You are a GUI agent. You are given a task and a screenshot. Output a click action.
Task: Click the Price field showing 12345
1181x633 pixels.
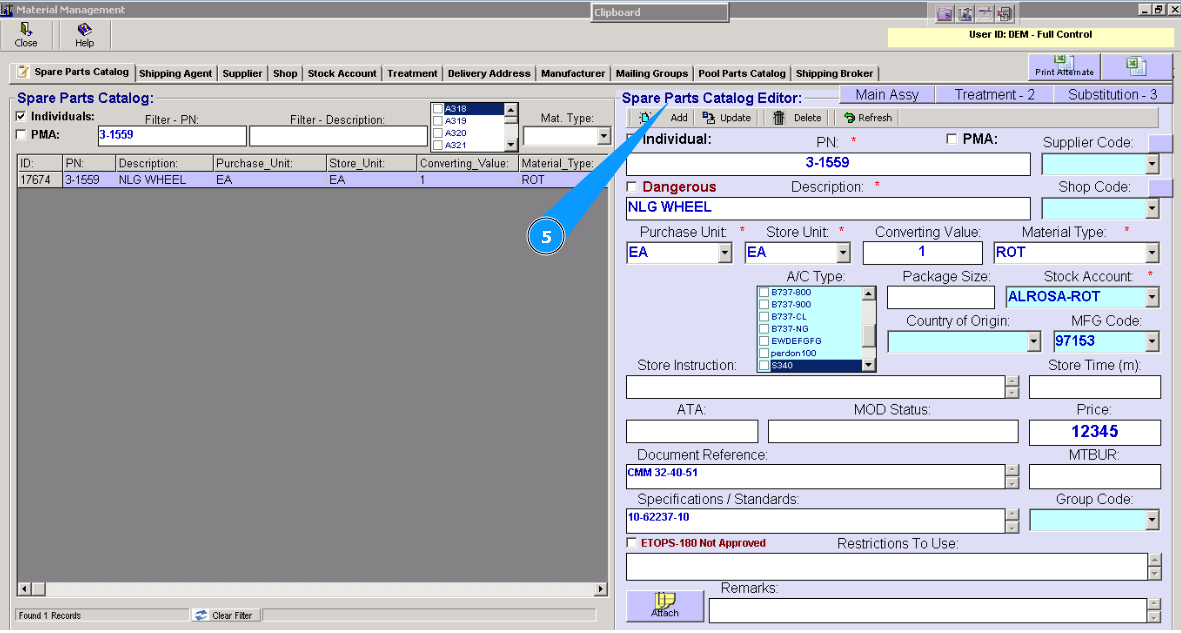(1094, 432)
